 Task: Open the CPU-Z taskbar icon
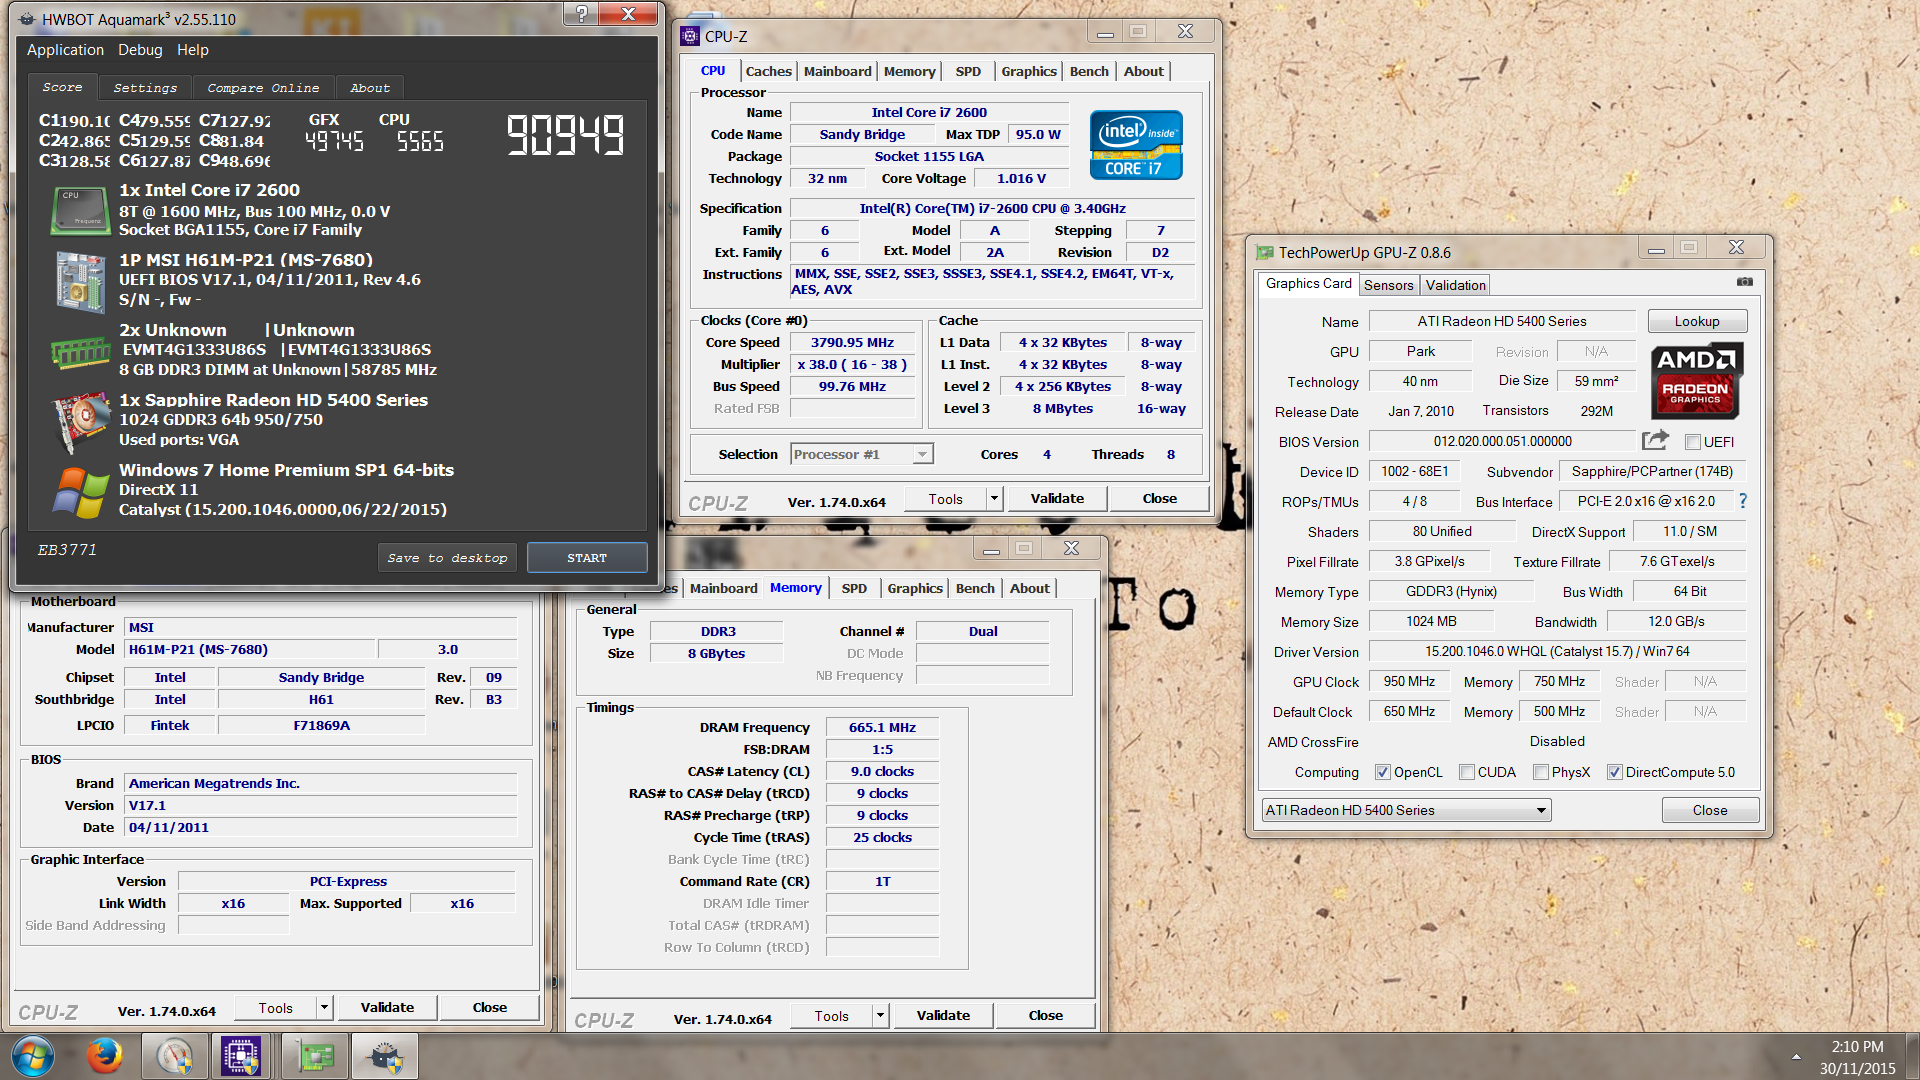point(241,1056)
